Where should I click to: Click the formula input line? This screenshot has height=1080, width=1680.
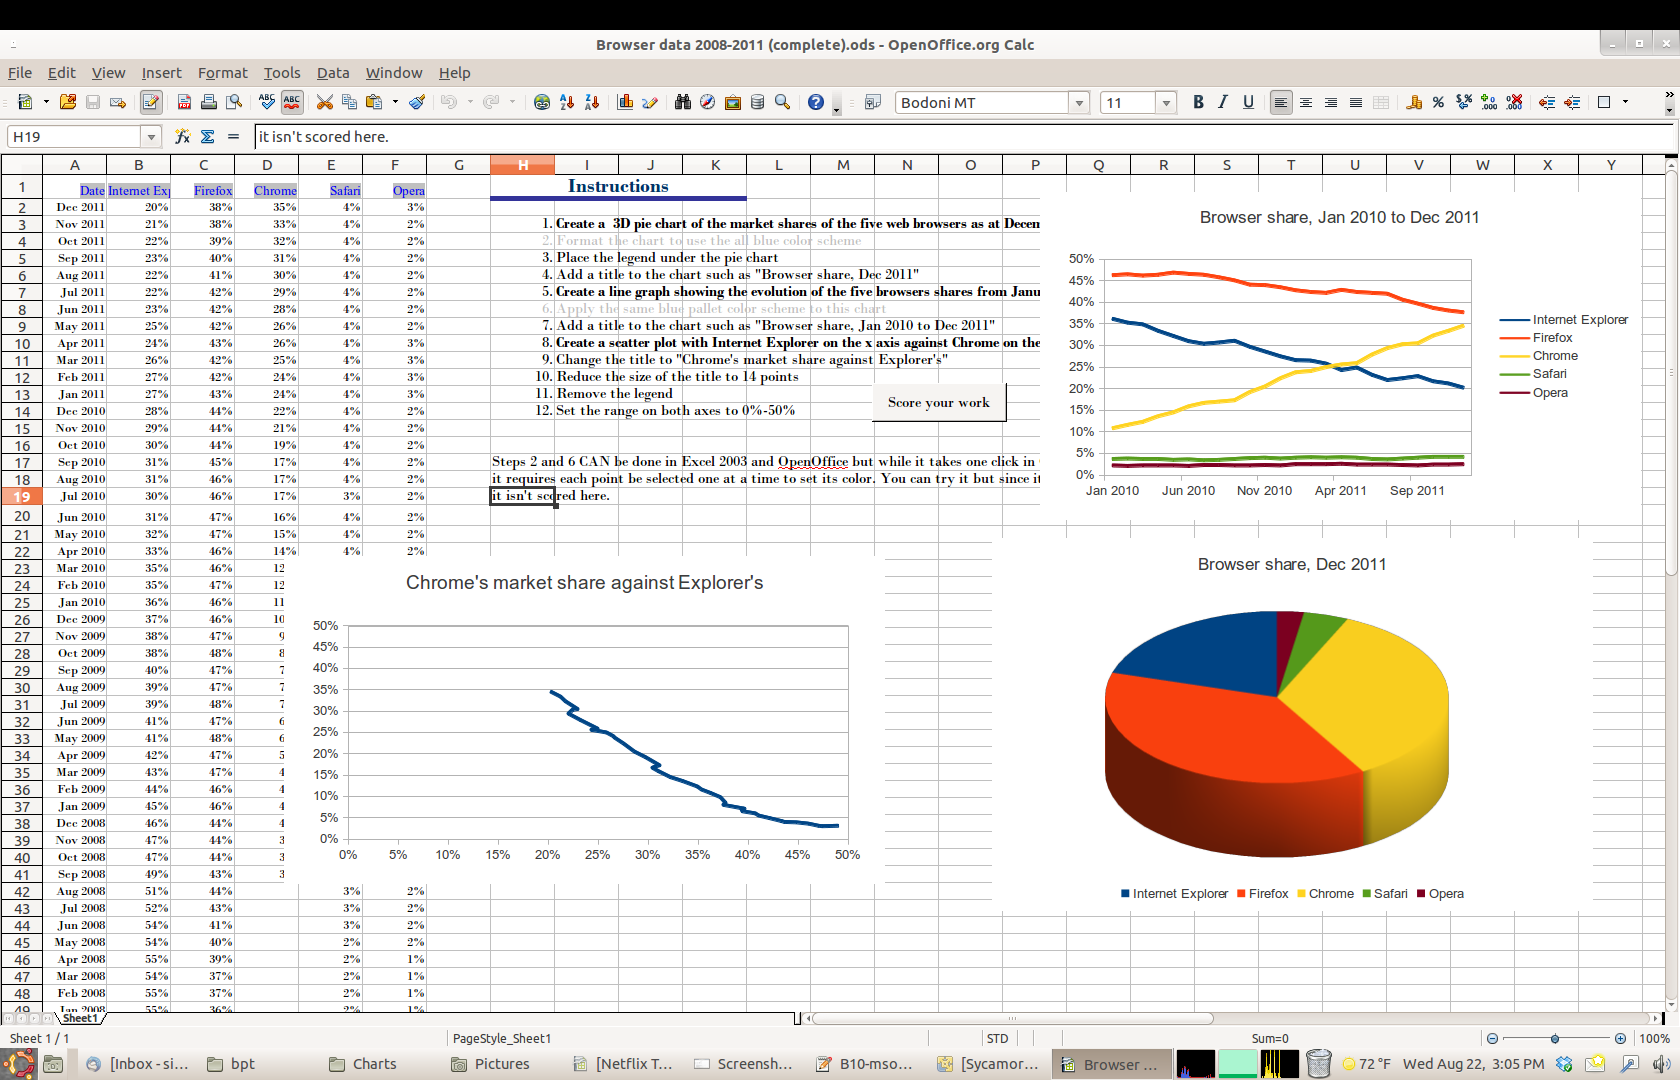pos(964,136)
